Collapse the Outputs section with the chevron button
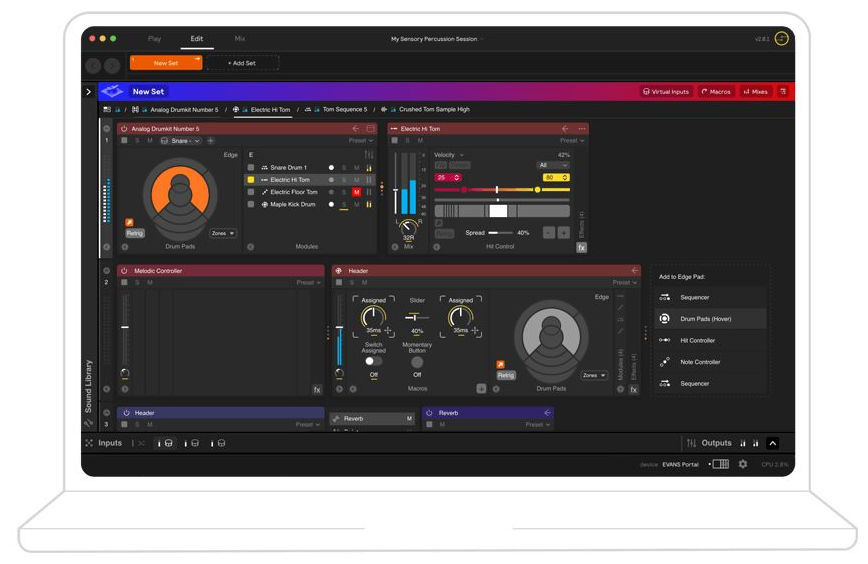The image size is (868, 564). [x=772, y=443]
